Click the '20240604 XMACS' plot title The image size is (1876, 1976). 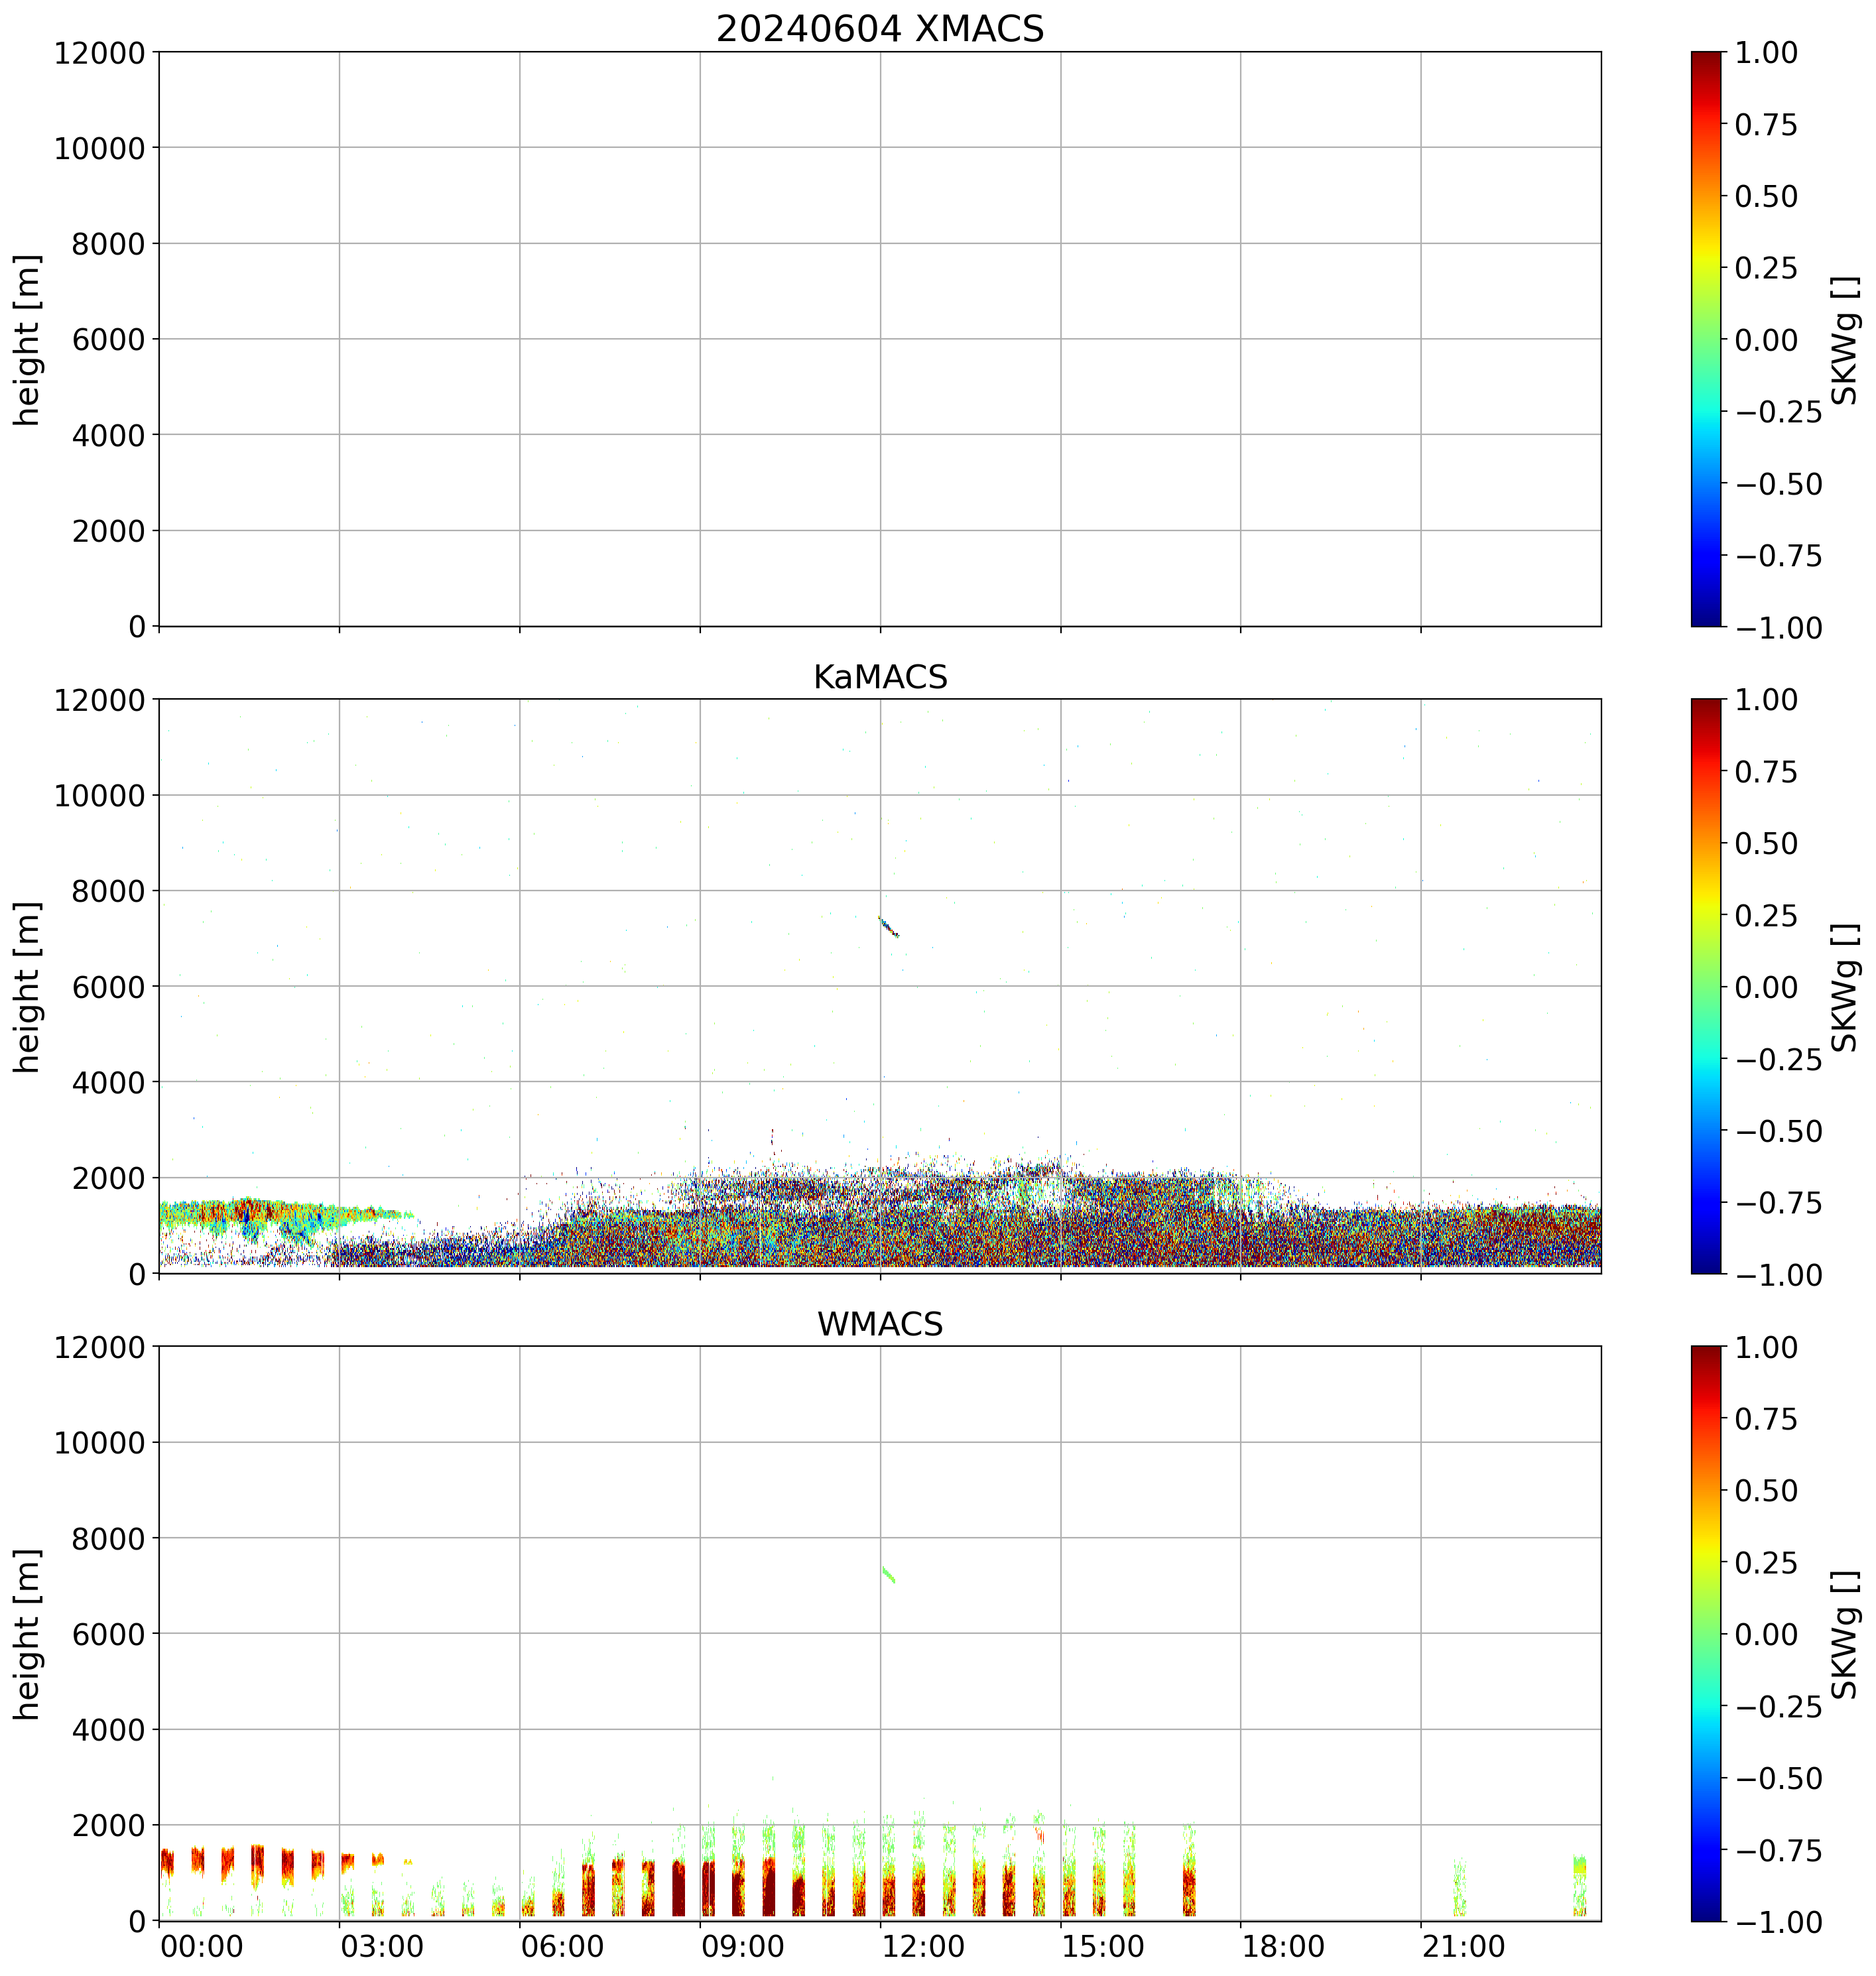coord(879,29)
